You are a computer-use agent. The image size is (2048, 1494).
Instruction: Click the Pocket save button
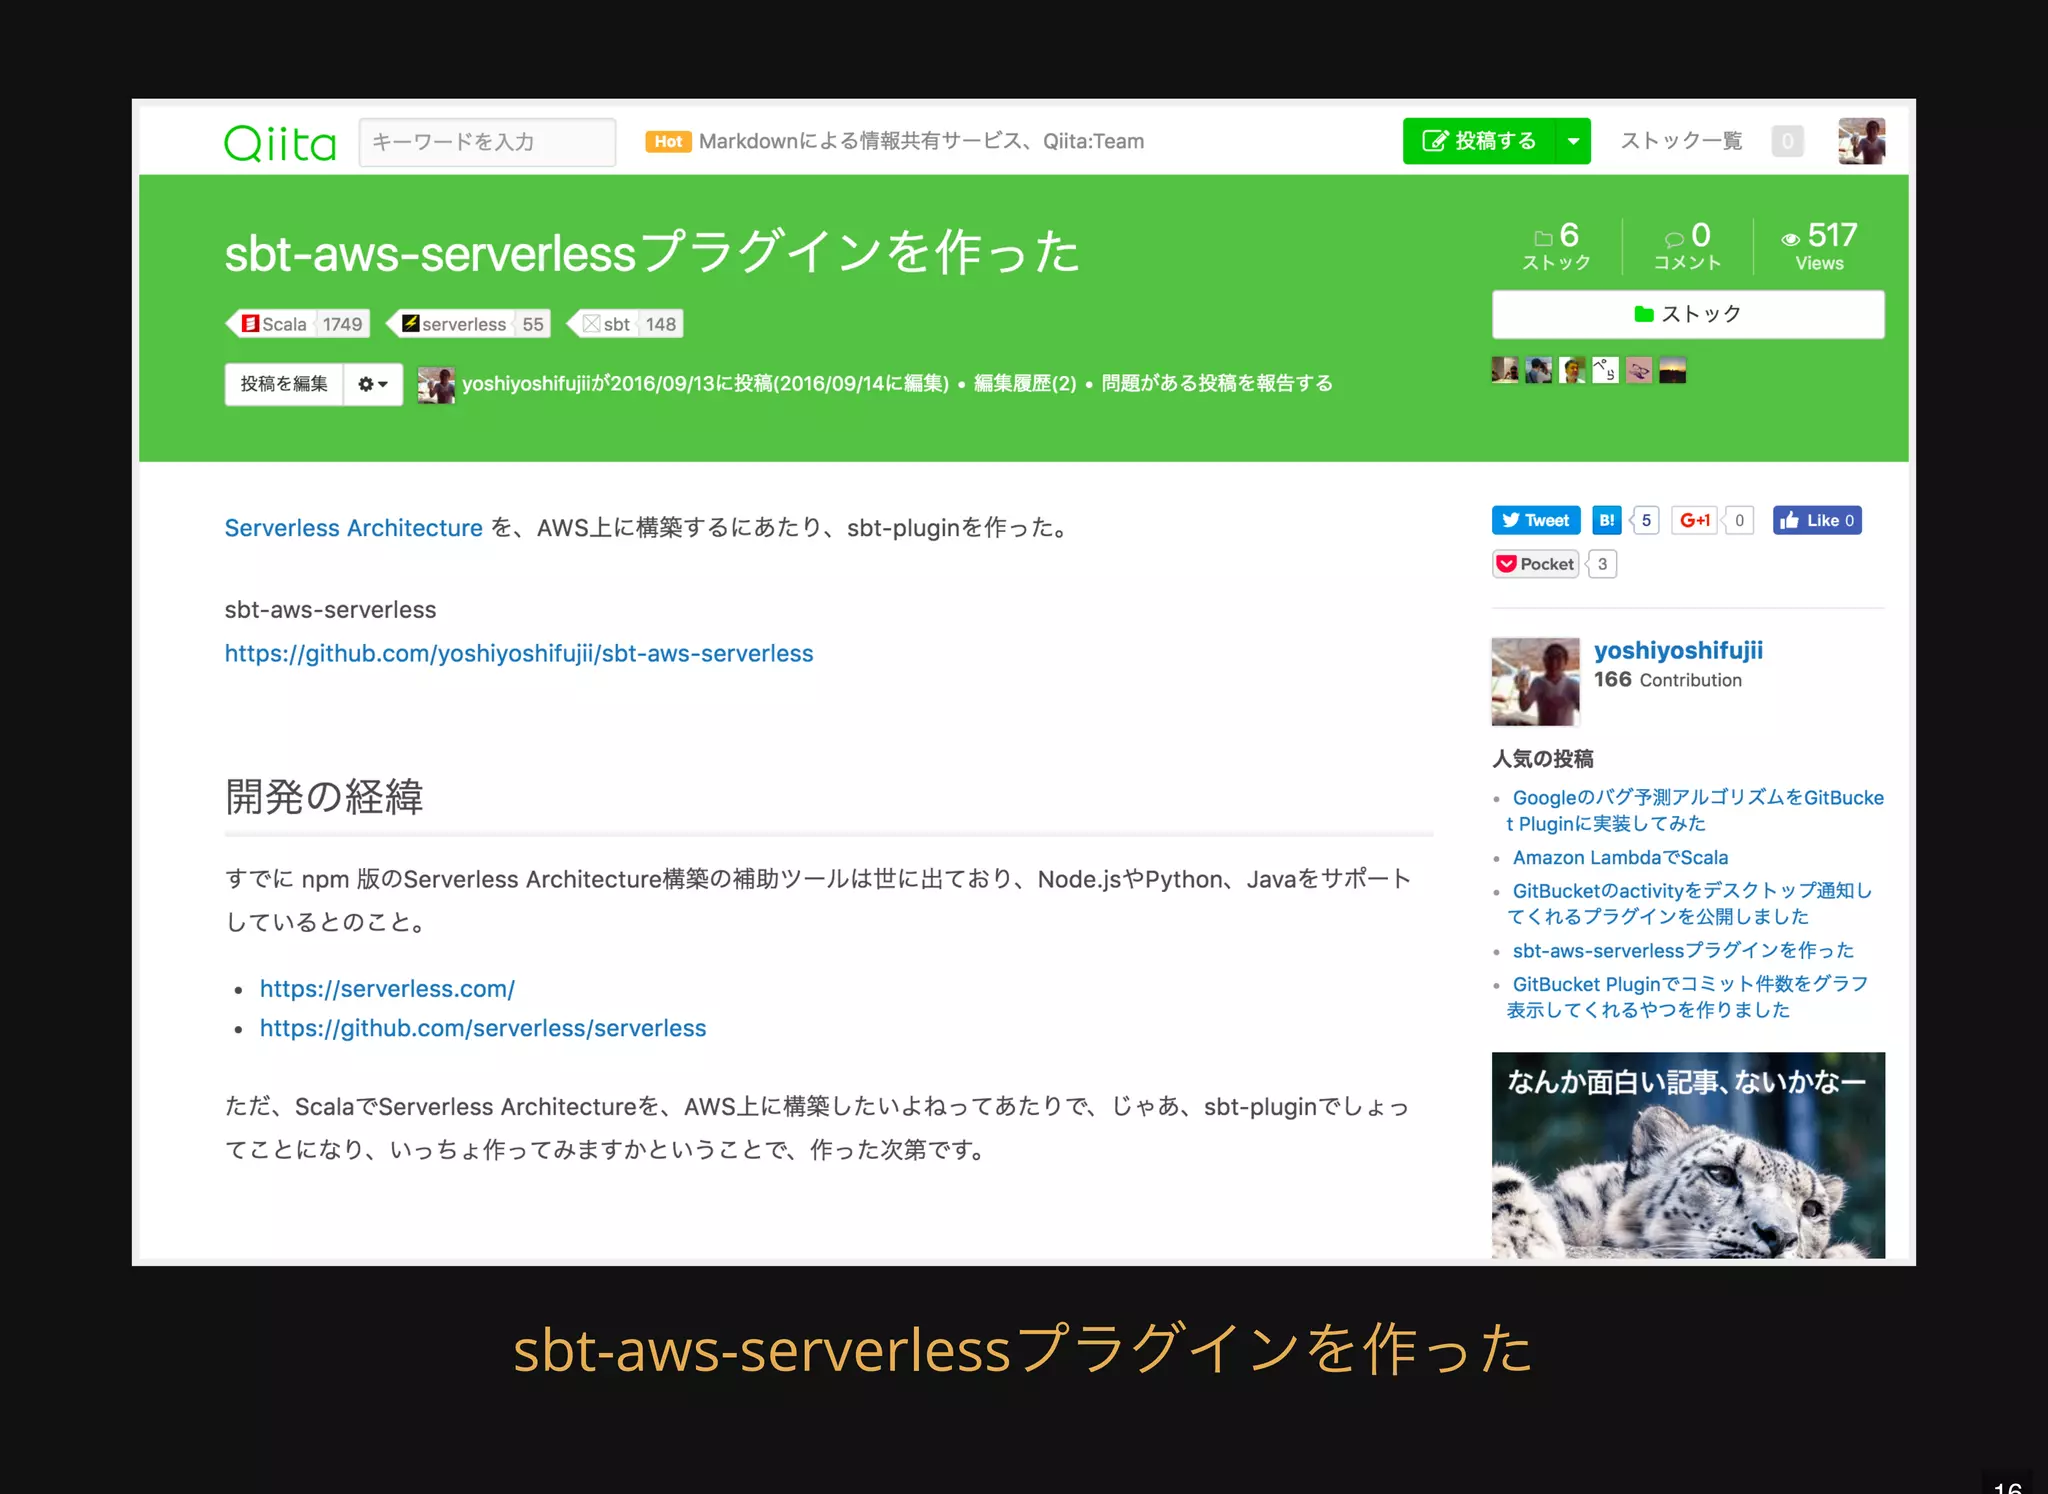(1535, 564)
